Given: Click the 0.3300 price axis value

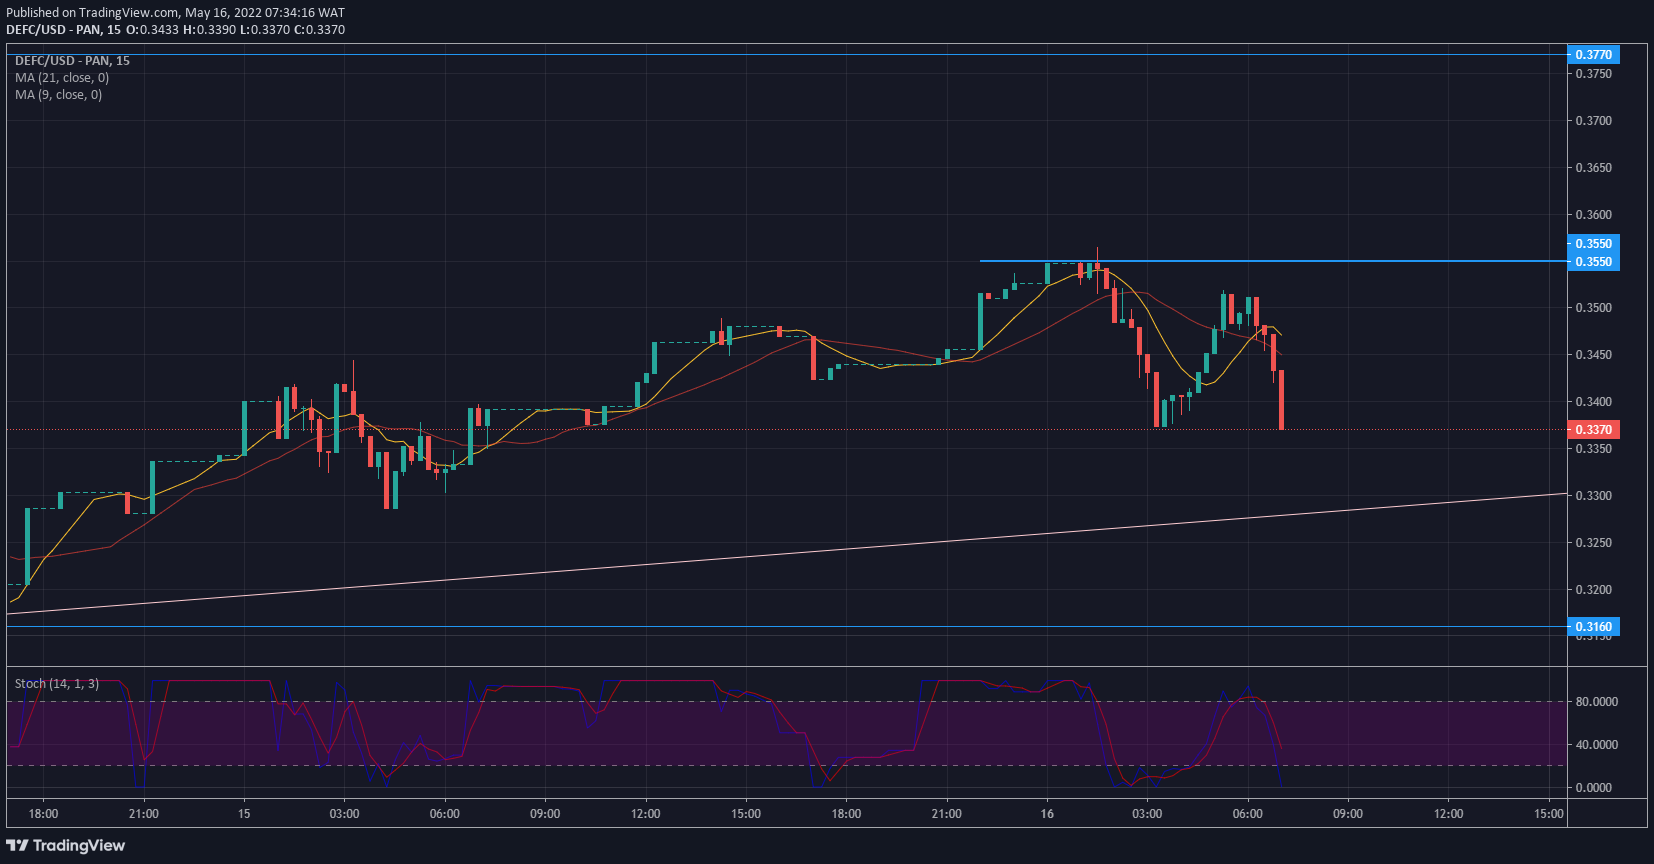Looking at the screenshot, I should (x=1594, y=496).
